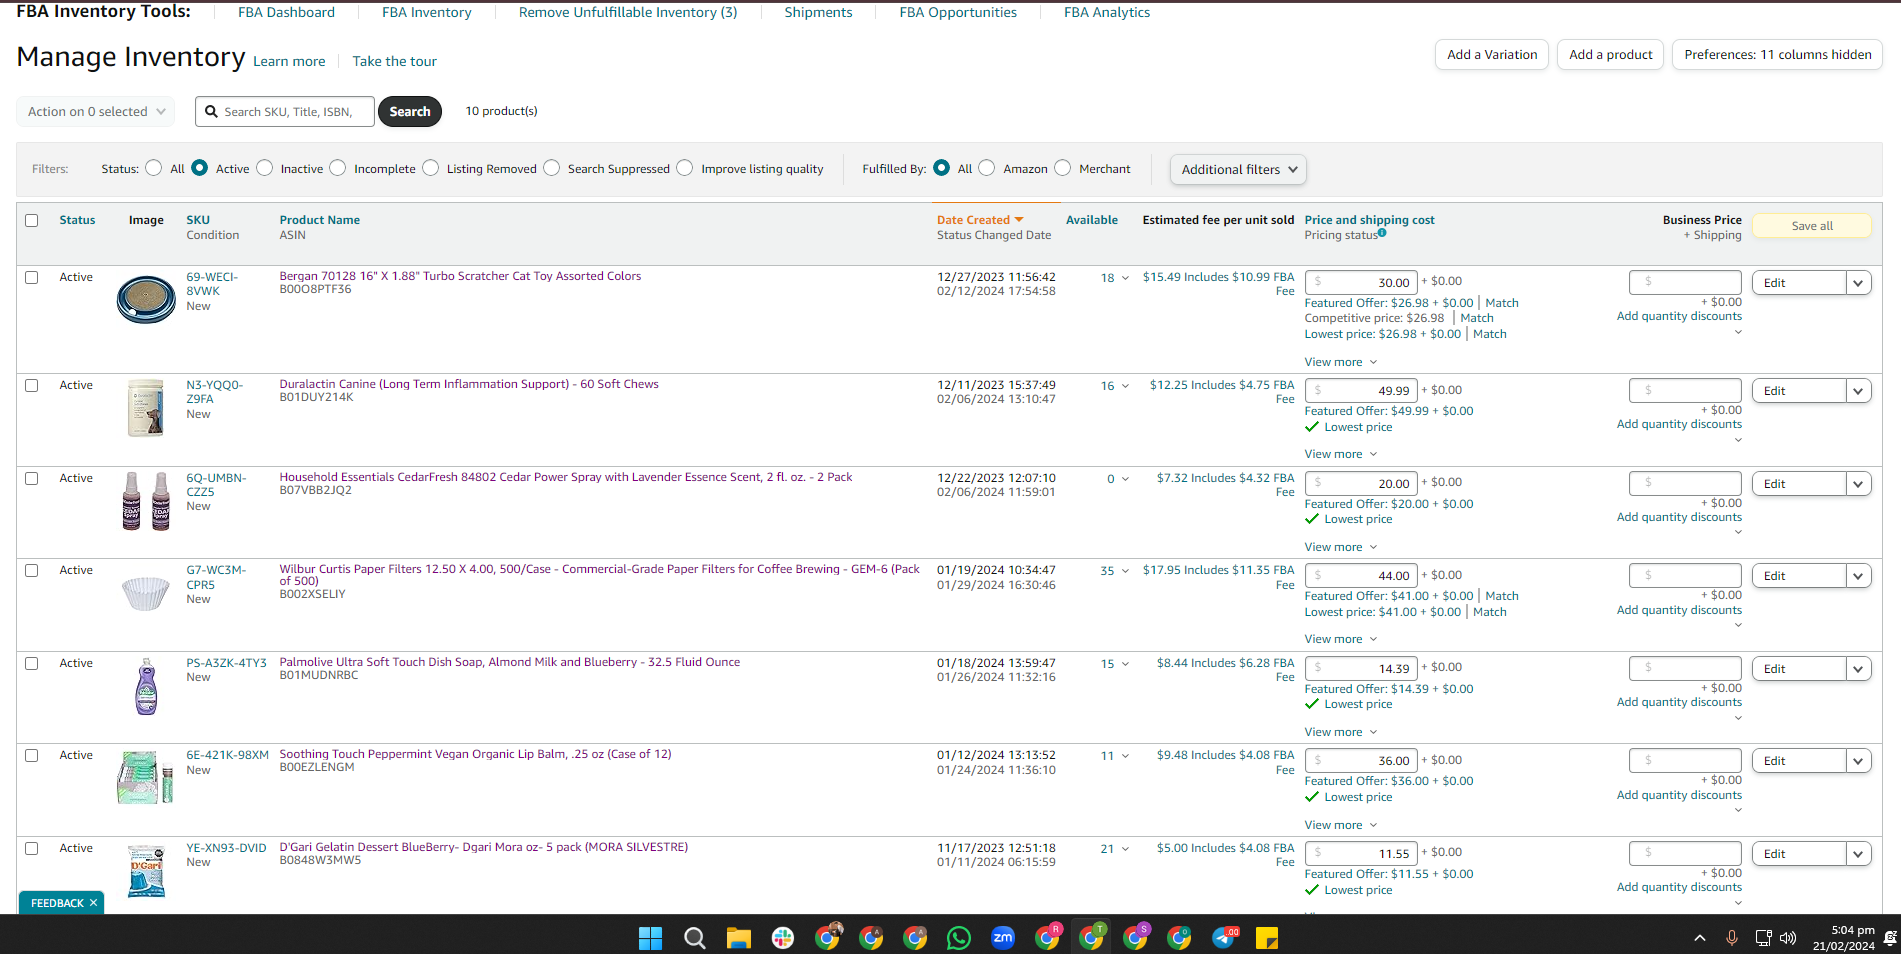This screenshot has width=1901, height=954.
Task: Expand available quantity 18 chevron
Action: click(x=1125, y=278)
